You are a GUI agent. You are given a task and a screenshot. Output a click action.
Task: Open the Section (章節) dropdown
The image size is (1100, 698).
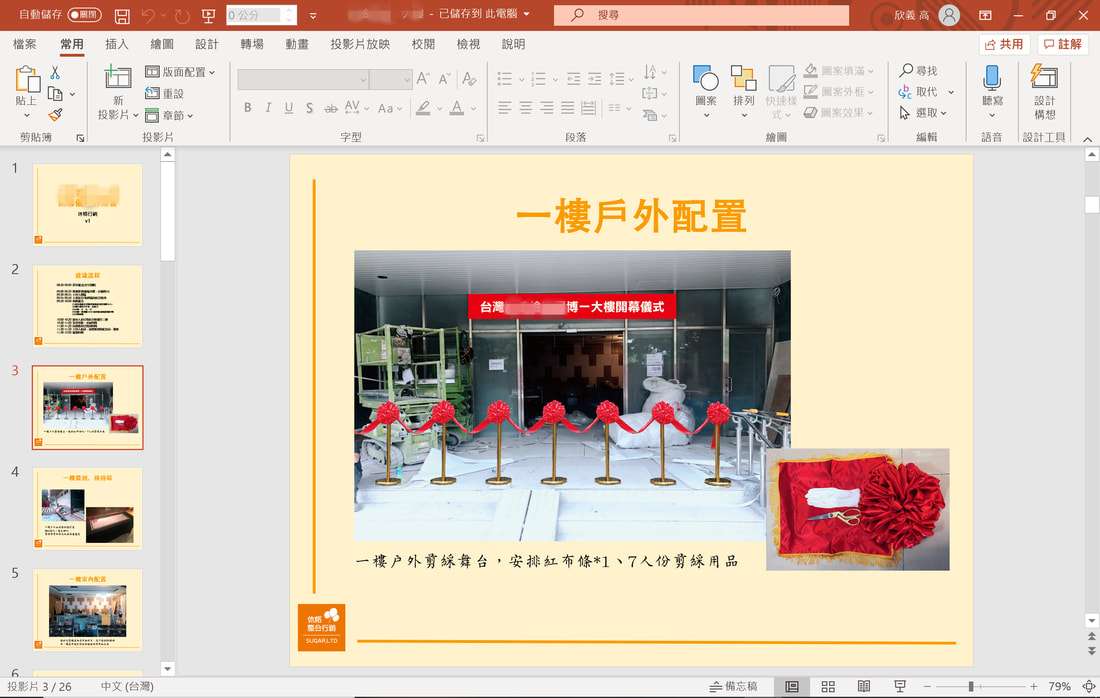point(169,115)
